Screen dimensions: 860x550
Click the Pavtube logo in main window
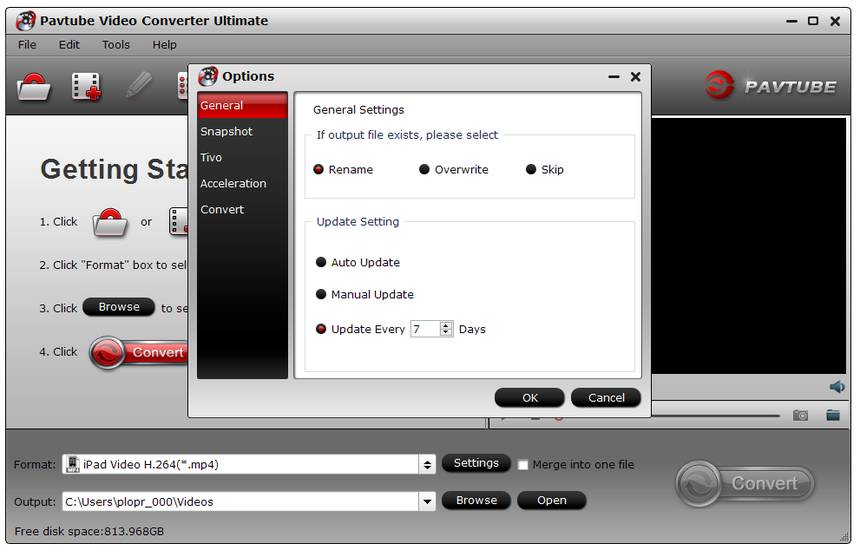[770, 86]
